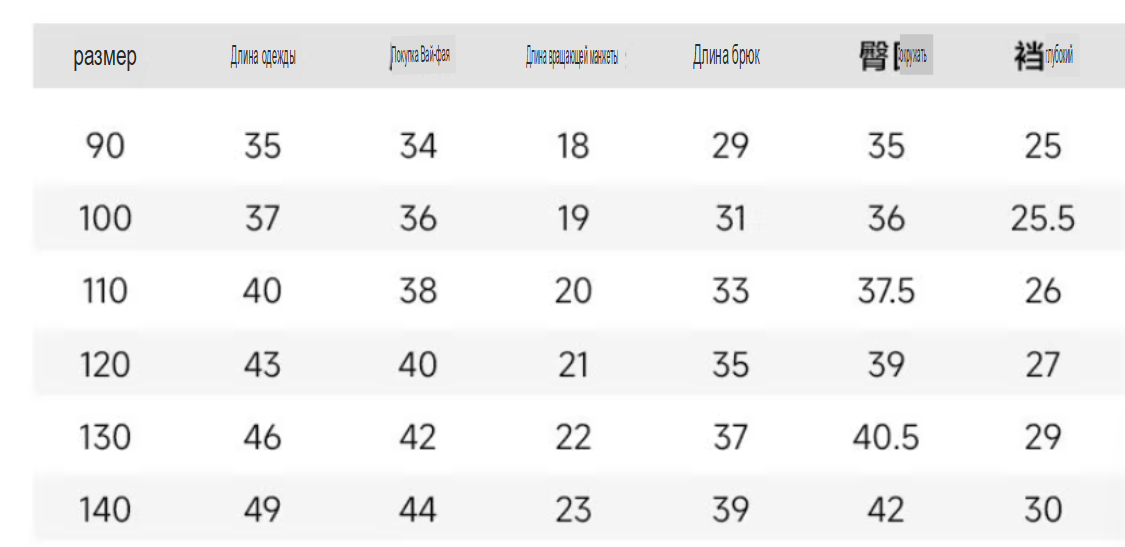Image resolution: width=1125 pixels, height=547 pixels.
Task: Click the Покупка Вай-фая header
Action: coord(420,56)
